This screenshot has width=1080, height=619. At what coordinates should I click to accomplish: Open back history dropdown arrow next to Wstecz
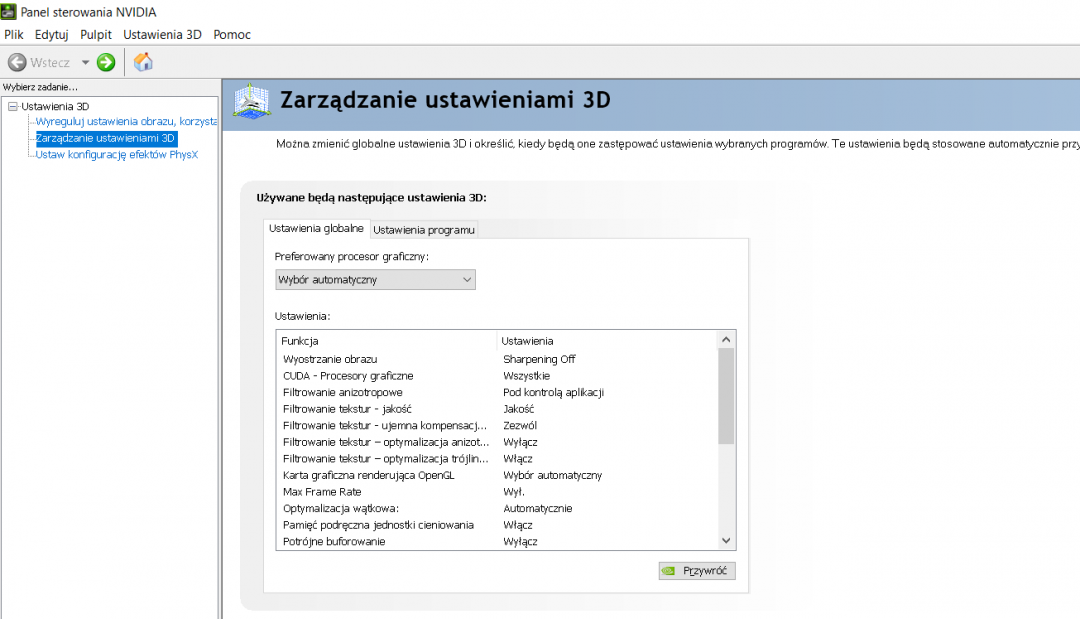tap(85, 62)
